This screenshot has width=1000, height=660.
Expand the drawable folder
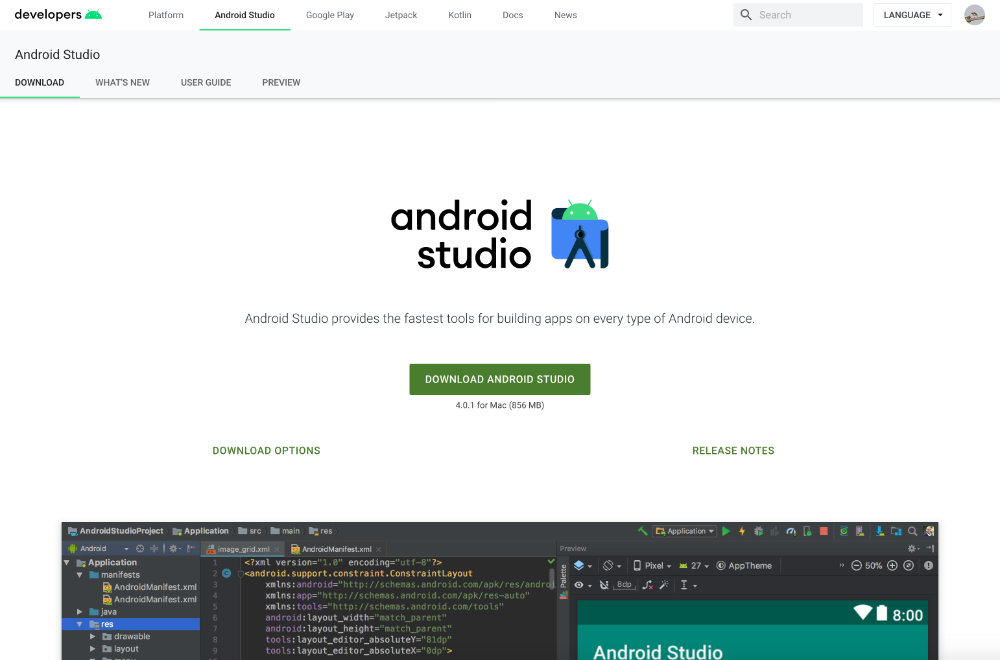(92, 636)
